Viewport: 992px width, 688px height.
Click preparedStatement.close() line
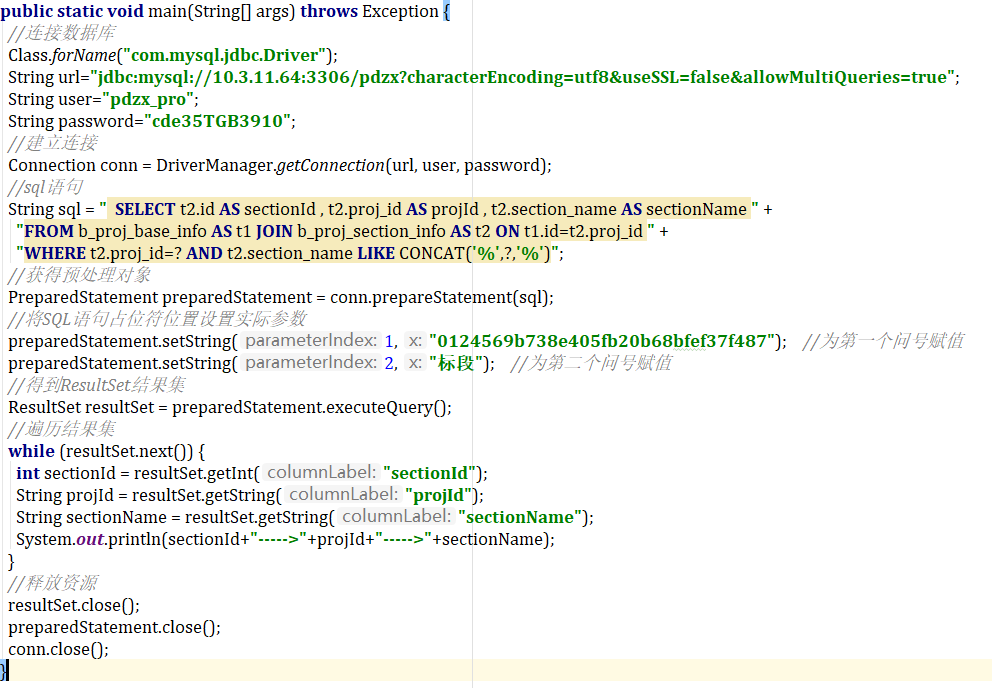[115, 628]
